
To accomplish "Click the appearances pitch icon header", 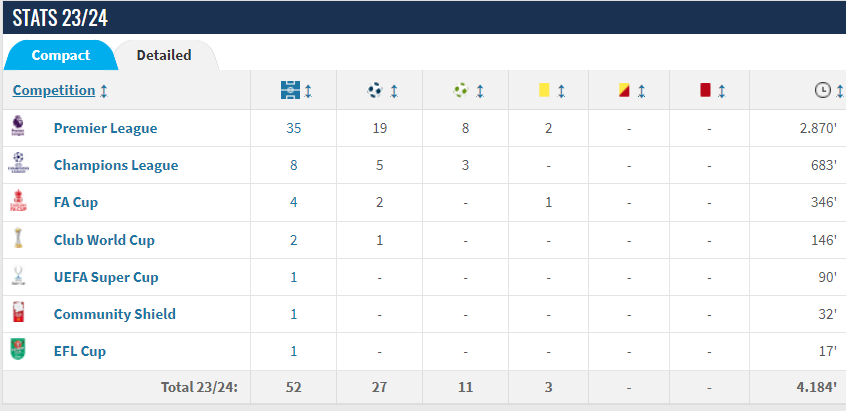I will click(x=290, y=90).
